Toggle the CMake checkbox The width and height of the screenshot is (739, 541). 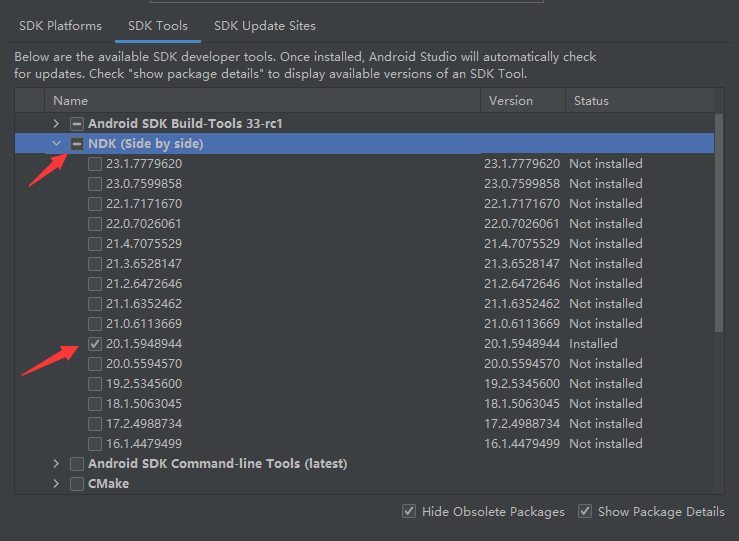point(77,484)
